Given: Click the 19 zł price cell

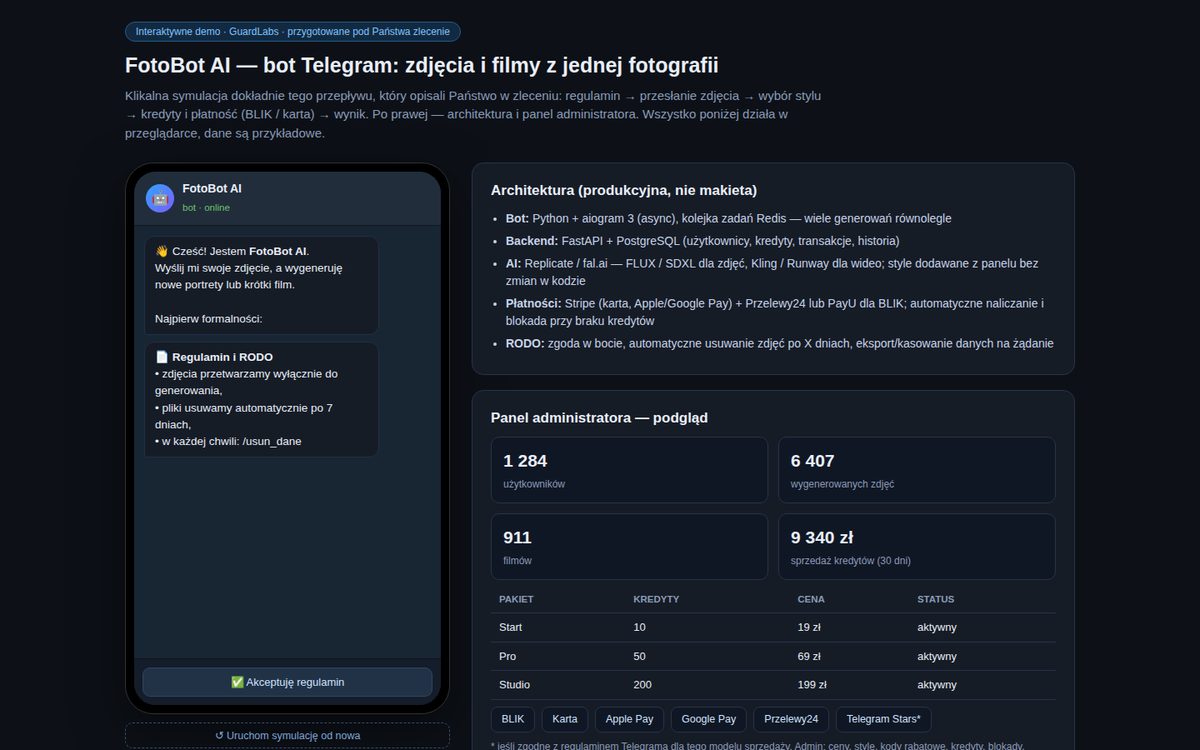Looking at the screenshot, I should coord(809,627).
